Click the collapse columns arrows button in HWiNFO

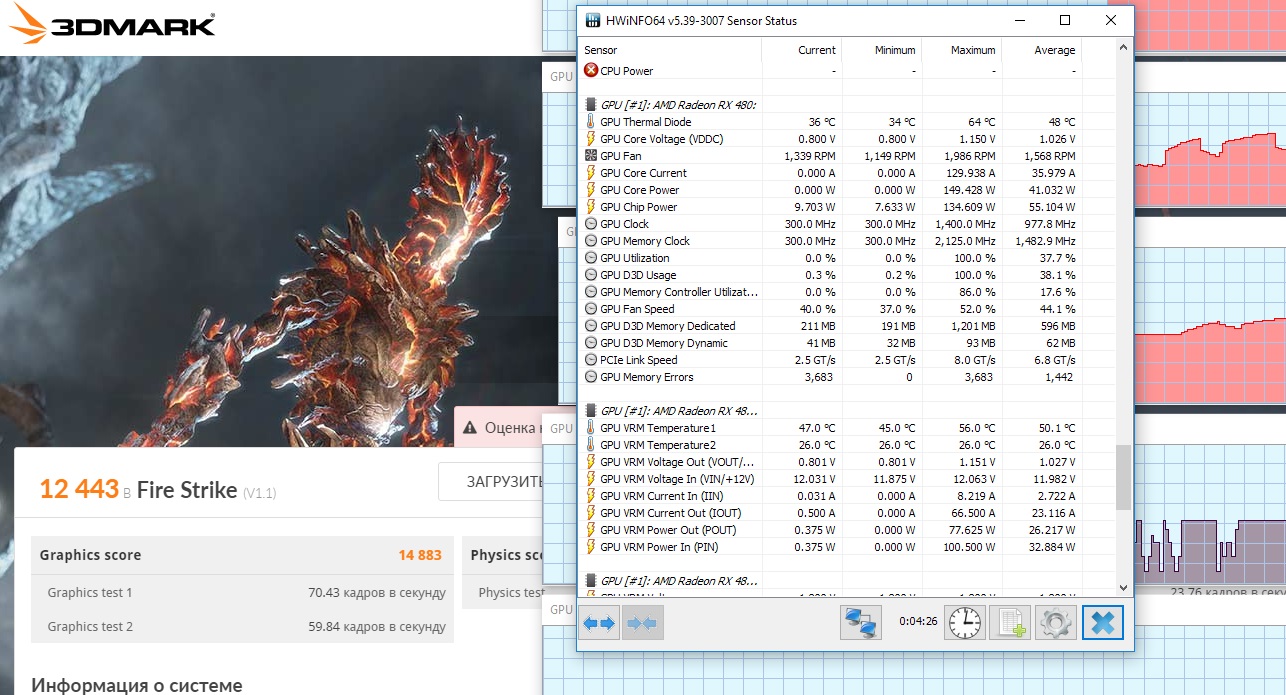click(x=642, y=623)
